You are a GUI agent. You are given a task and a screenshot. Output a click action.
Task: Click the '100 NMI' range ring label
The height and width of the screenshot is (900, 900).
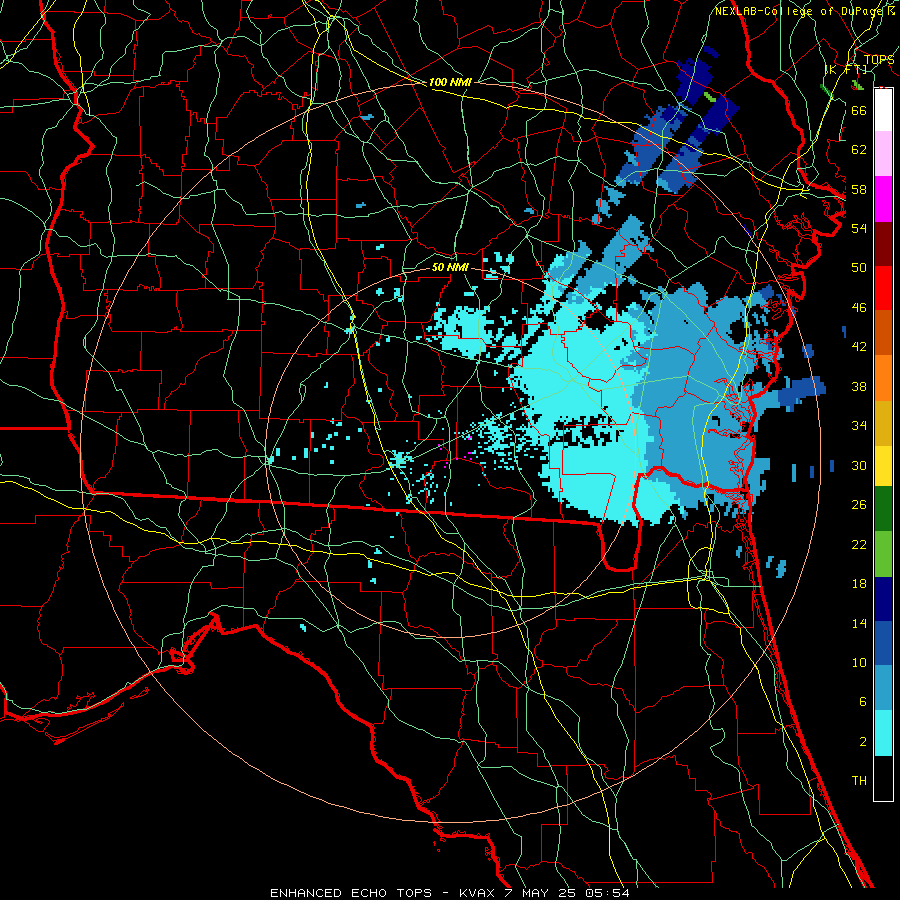pos(450,82)
